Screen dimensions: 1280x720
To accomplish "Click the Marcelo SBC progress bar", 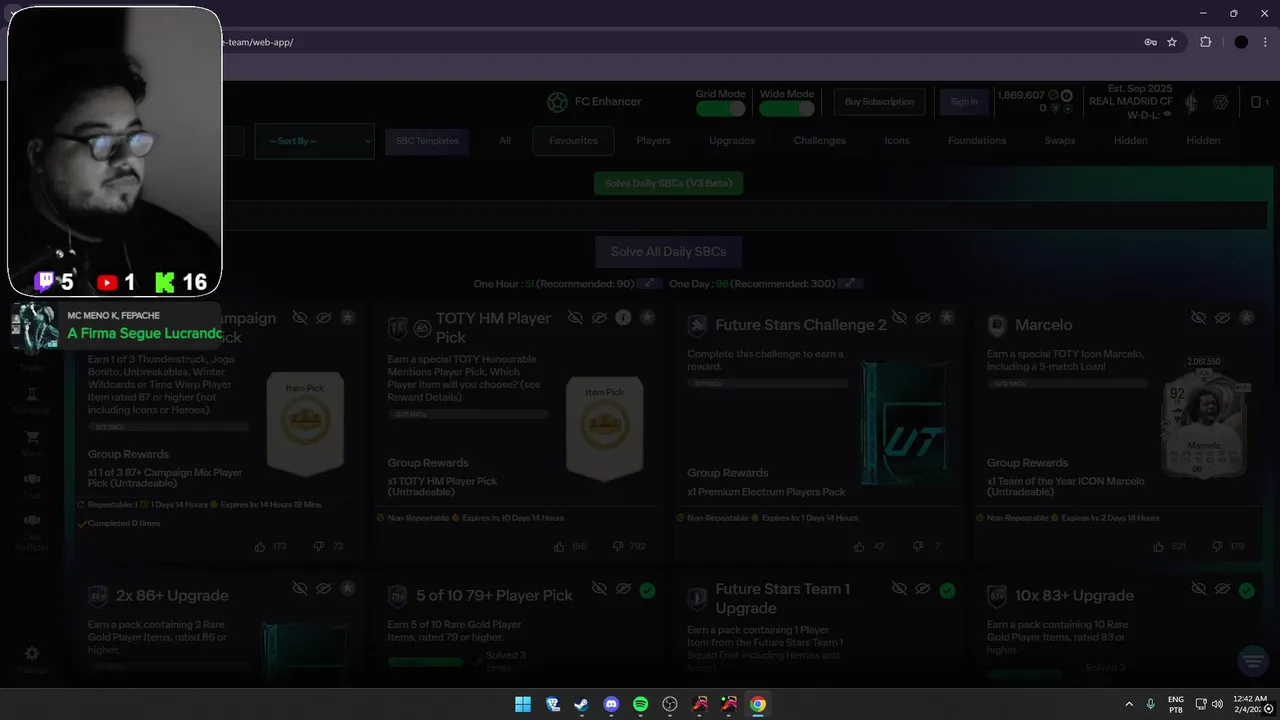I will 1067,384.
